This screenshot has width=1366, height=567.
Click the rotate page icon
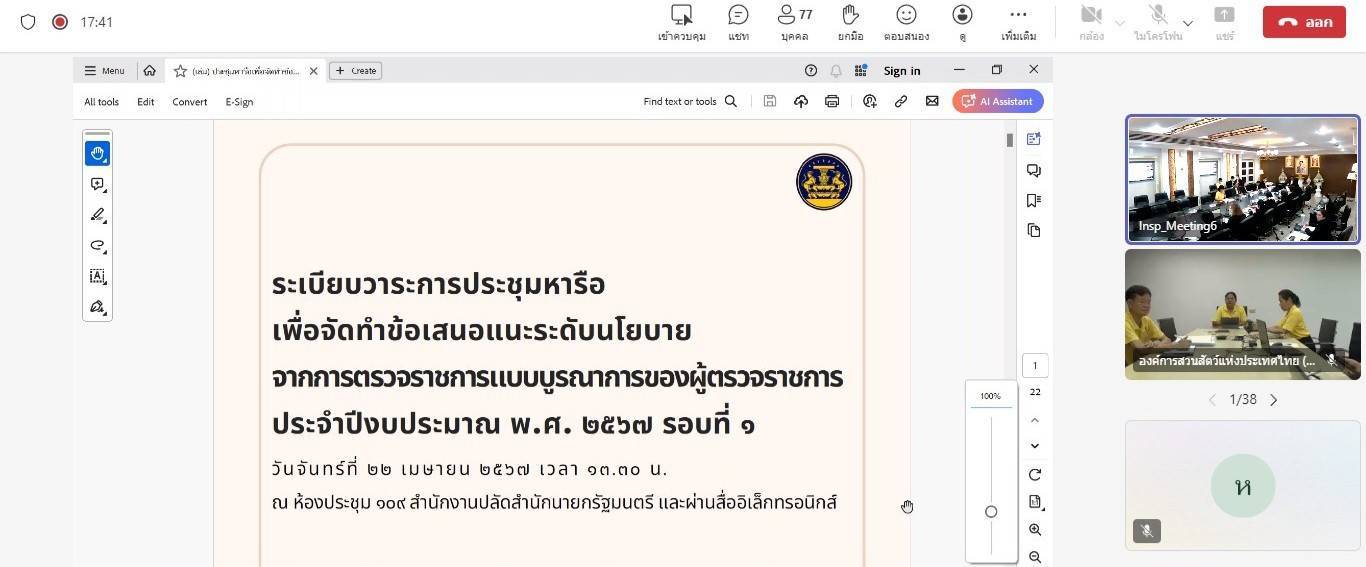tap(1035, 474)
